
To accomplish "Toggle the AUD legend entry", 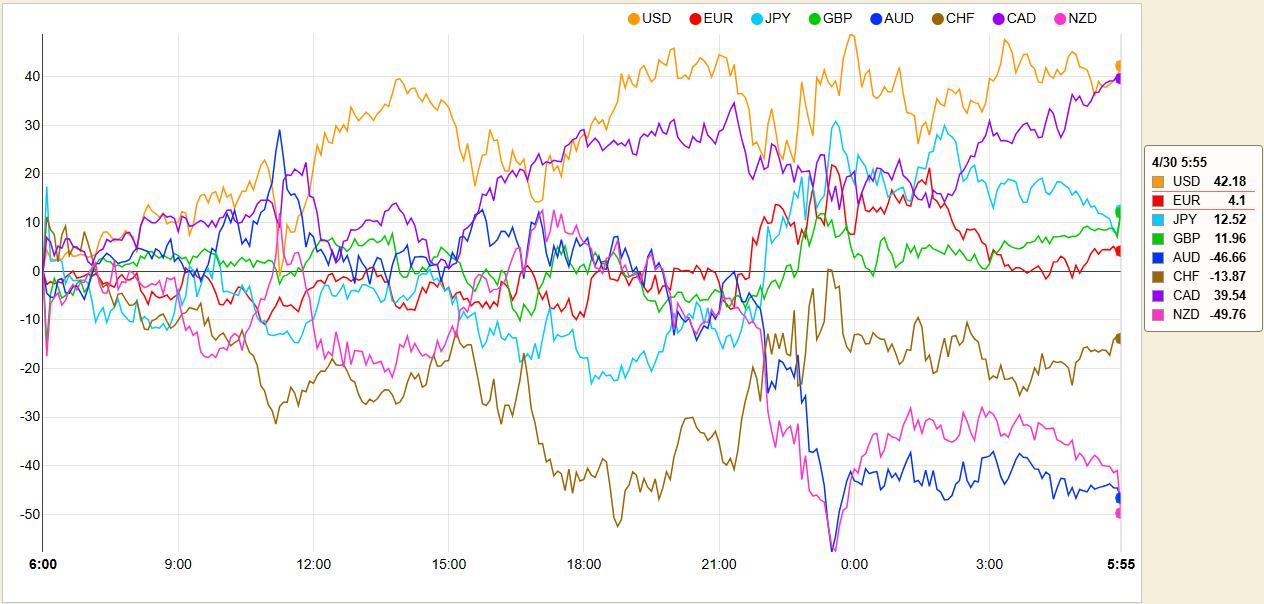I will pyautogui.click(x=877, y=18).
